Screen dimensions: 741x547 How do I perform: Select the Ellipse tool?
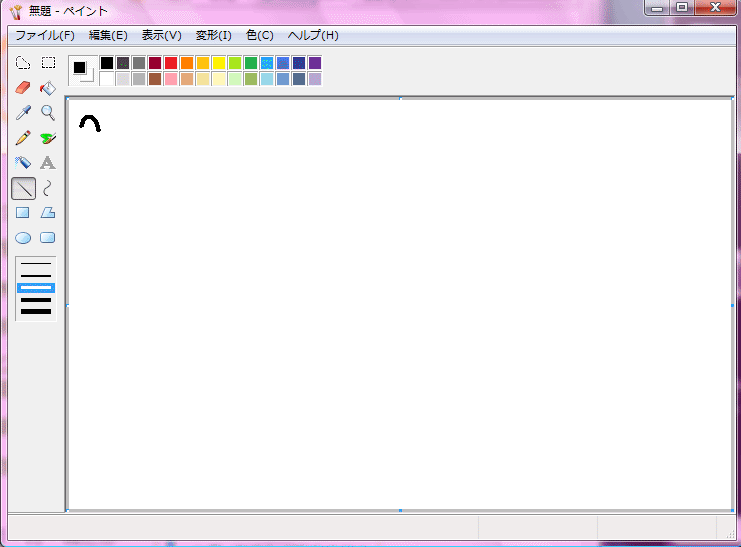click(23, 238)
